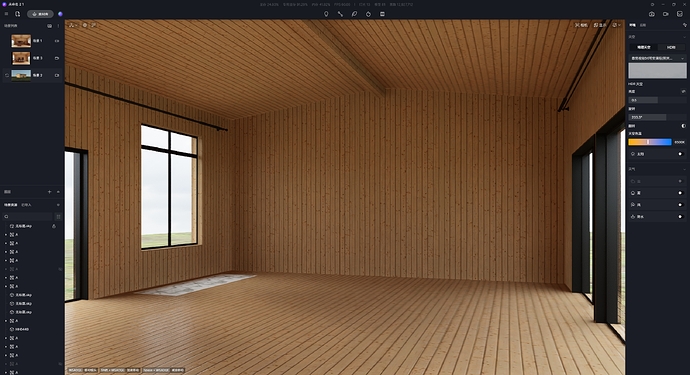Open the hamburger main menu
This screenshot has height=375, width=690.
coord(6,14)
